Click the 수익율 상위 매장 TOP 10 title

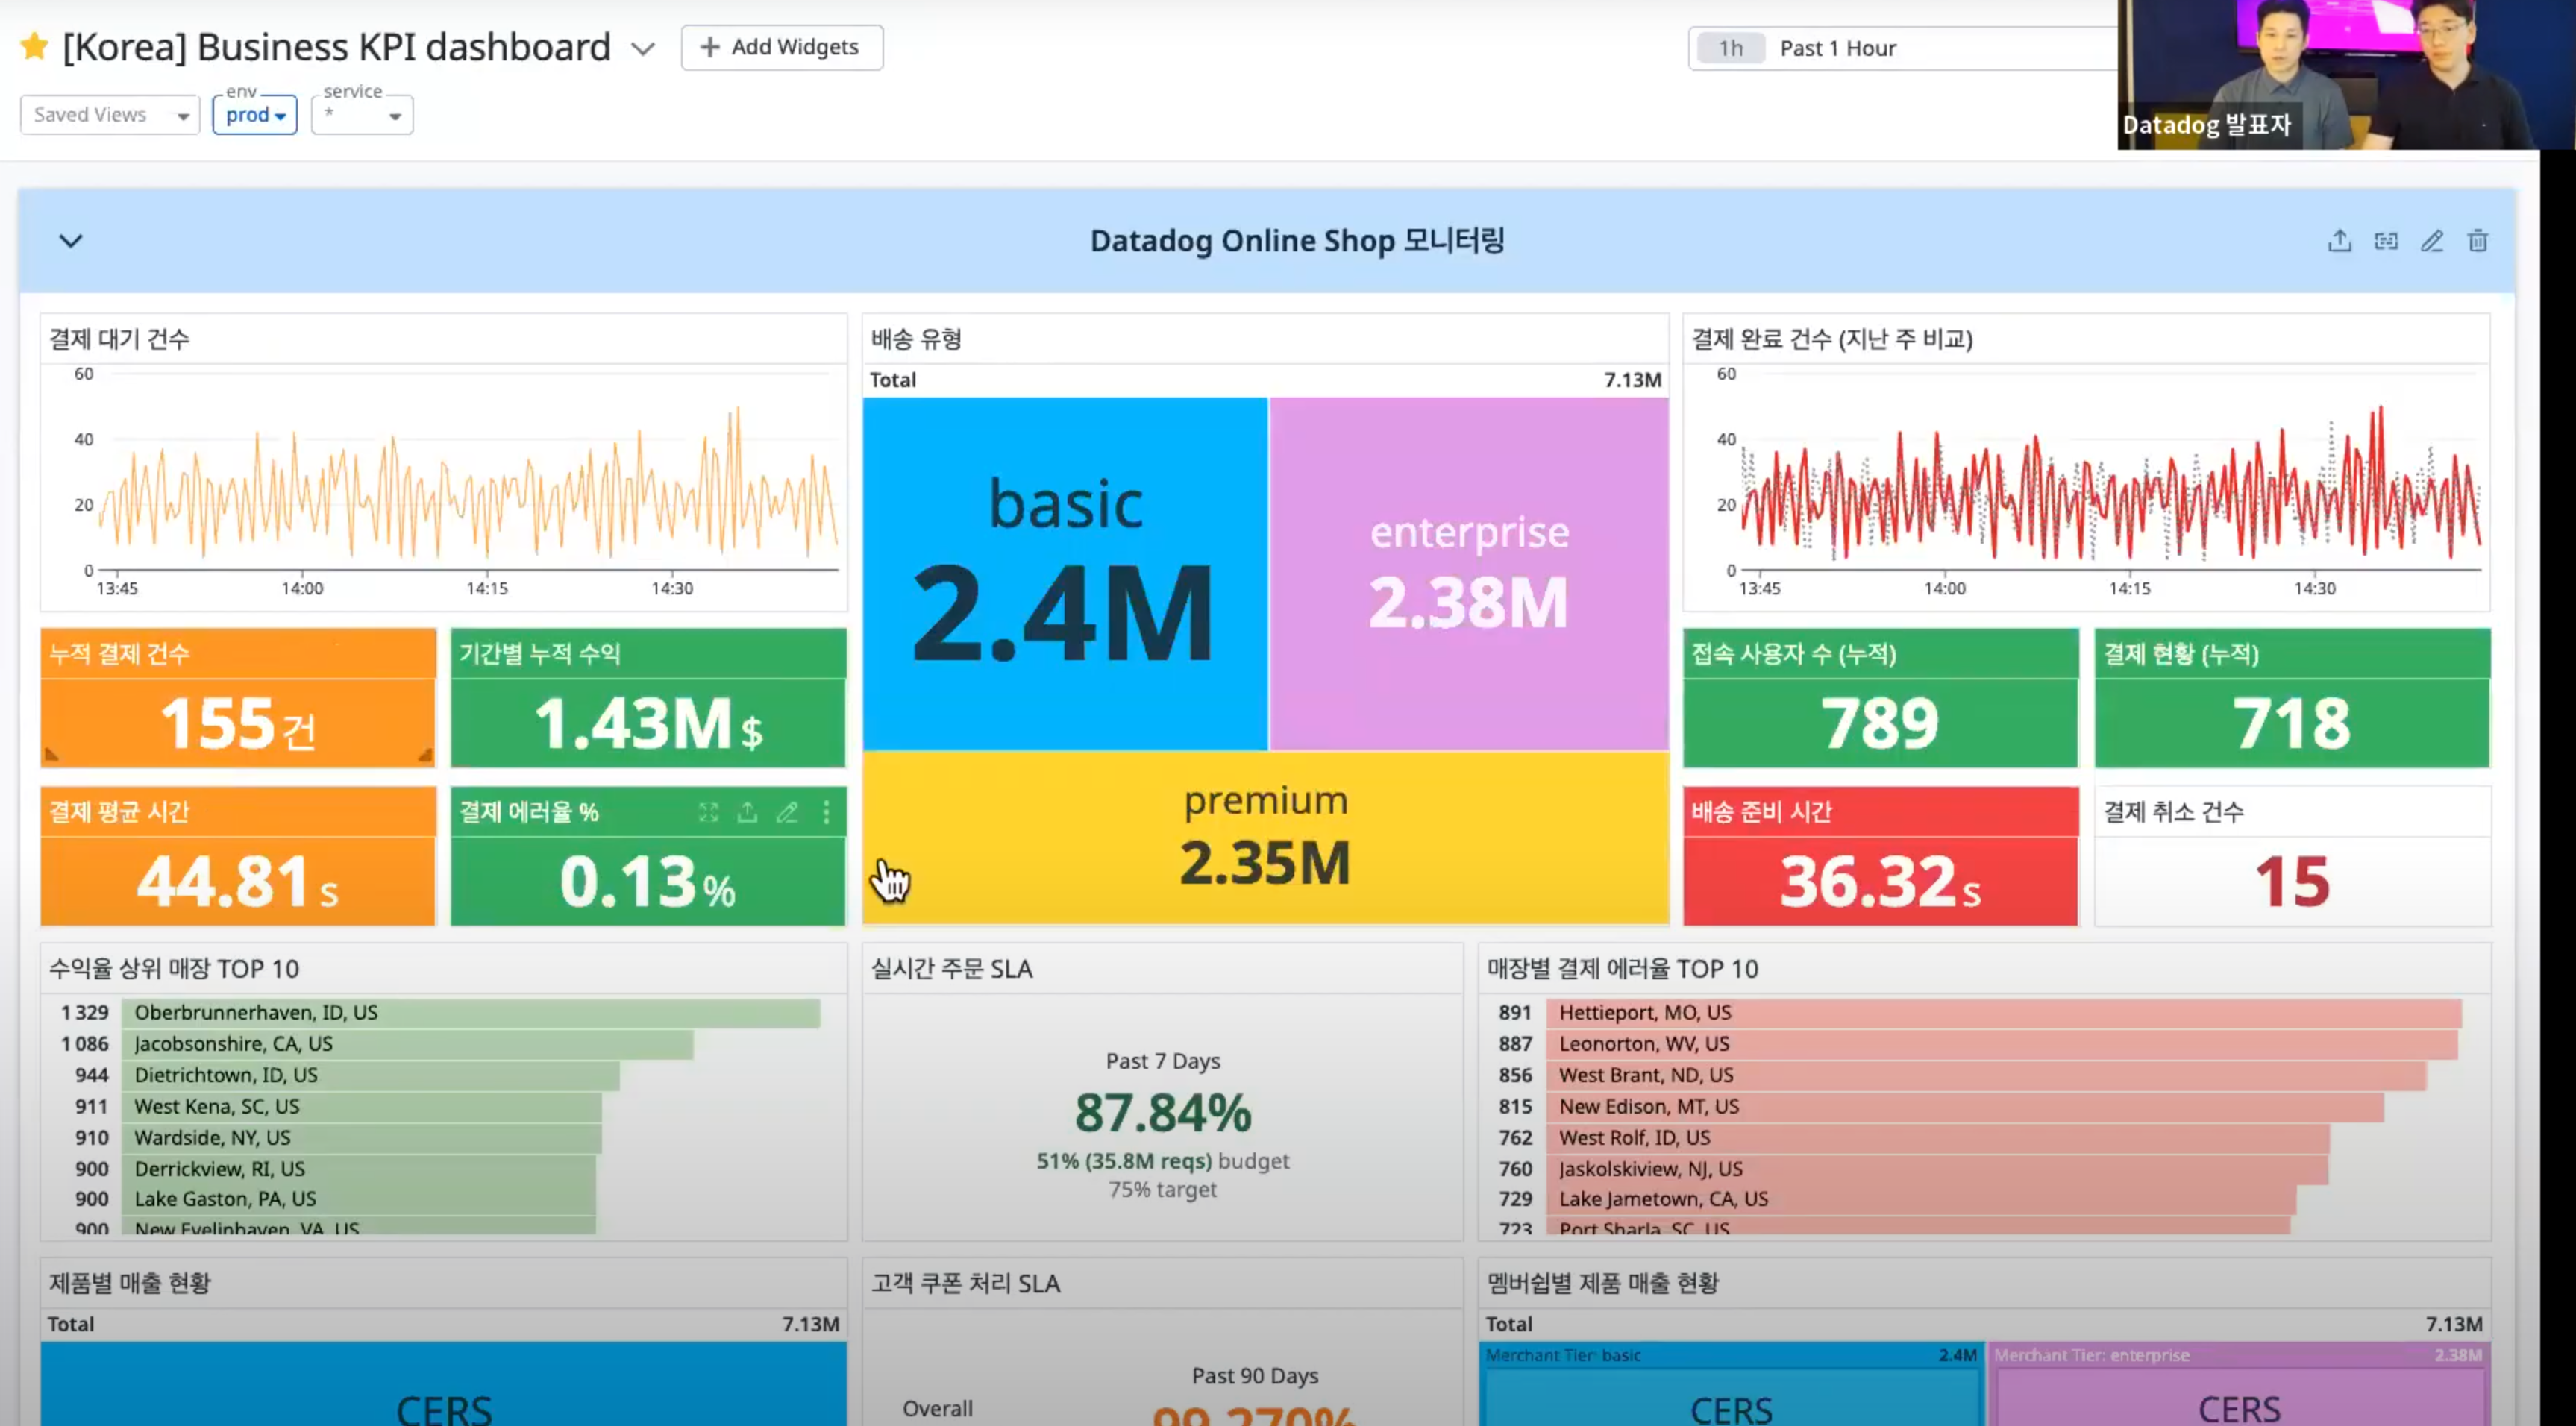click(174, 968)
